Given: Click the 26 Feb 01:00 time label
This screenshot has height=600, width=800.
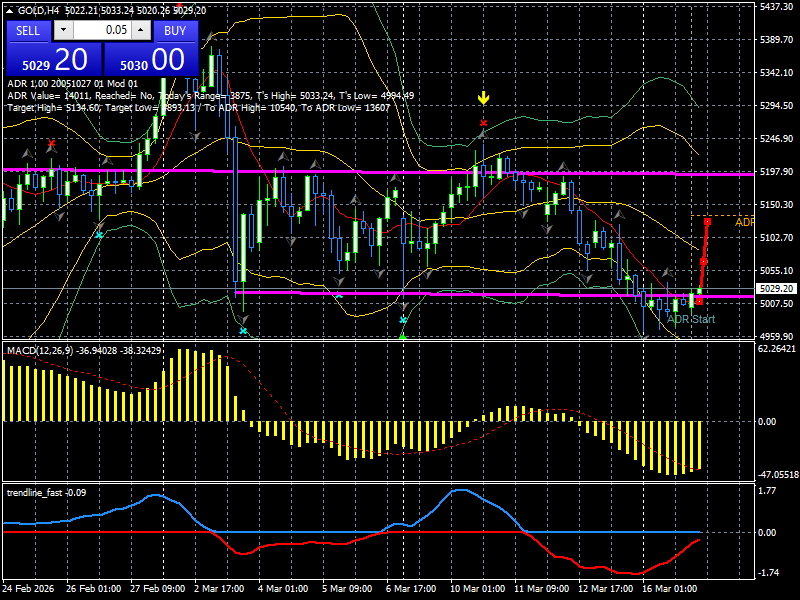Looking at the screenshot, I should [93, 589].
